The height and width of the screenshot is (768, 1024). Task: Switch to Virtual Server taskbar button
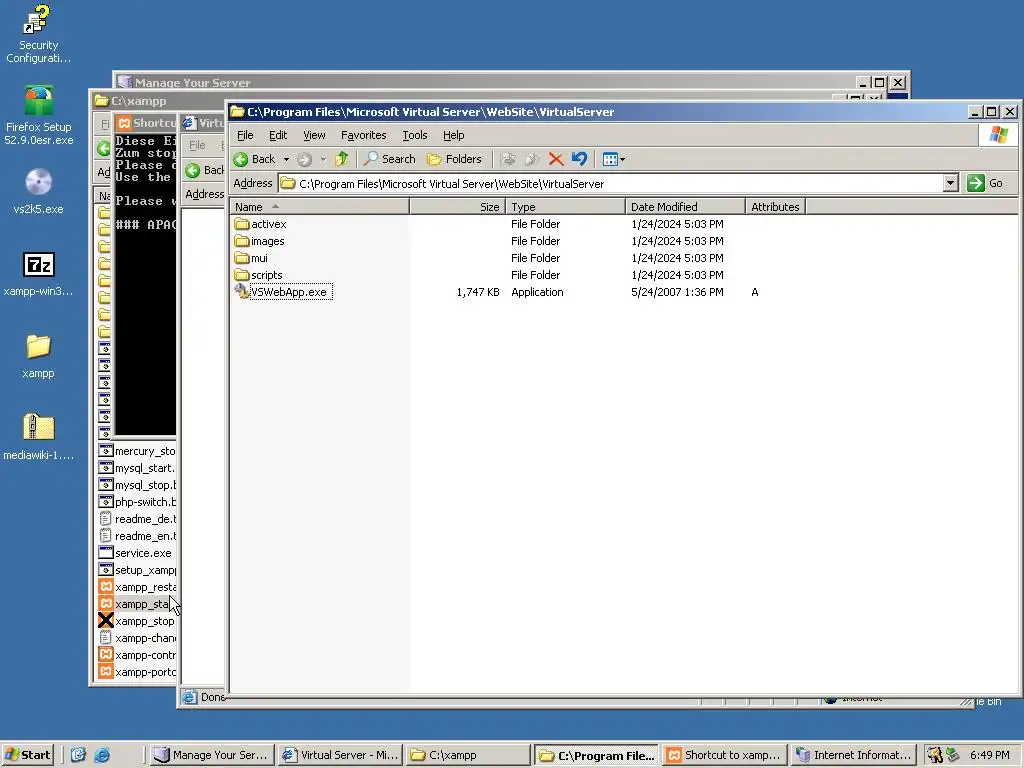pyautogui.click(x=340, y=755)
